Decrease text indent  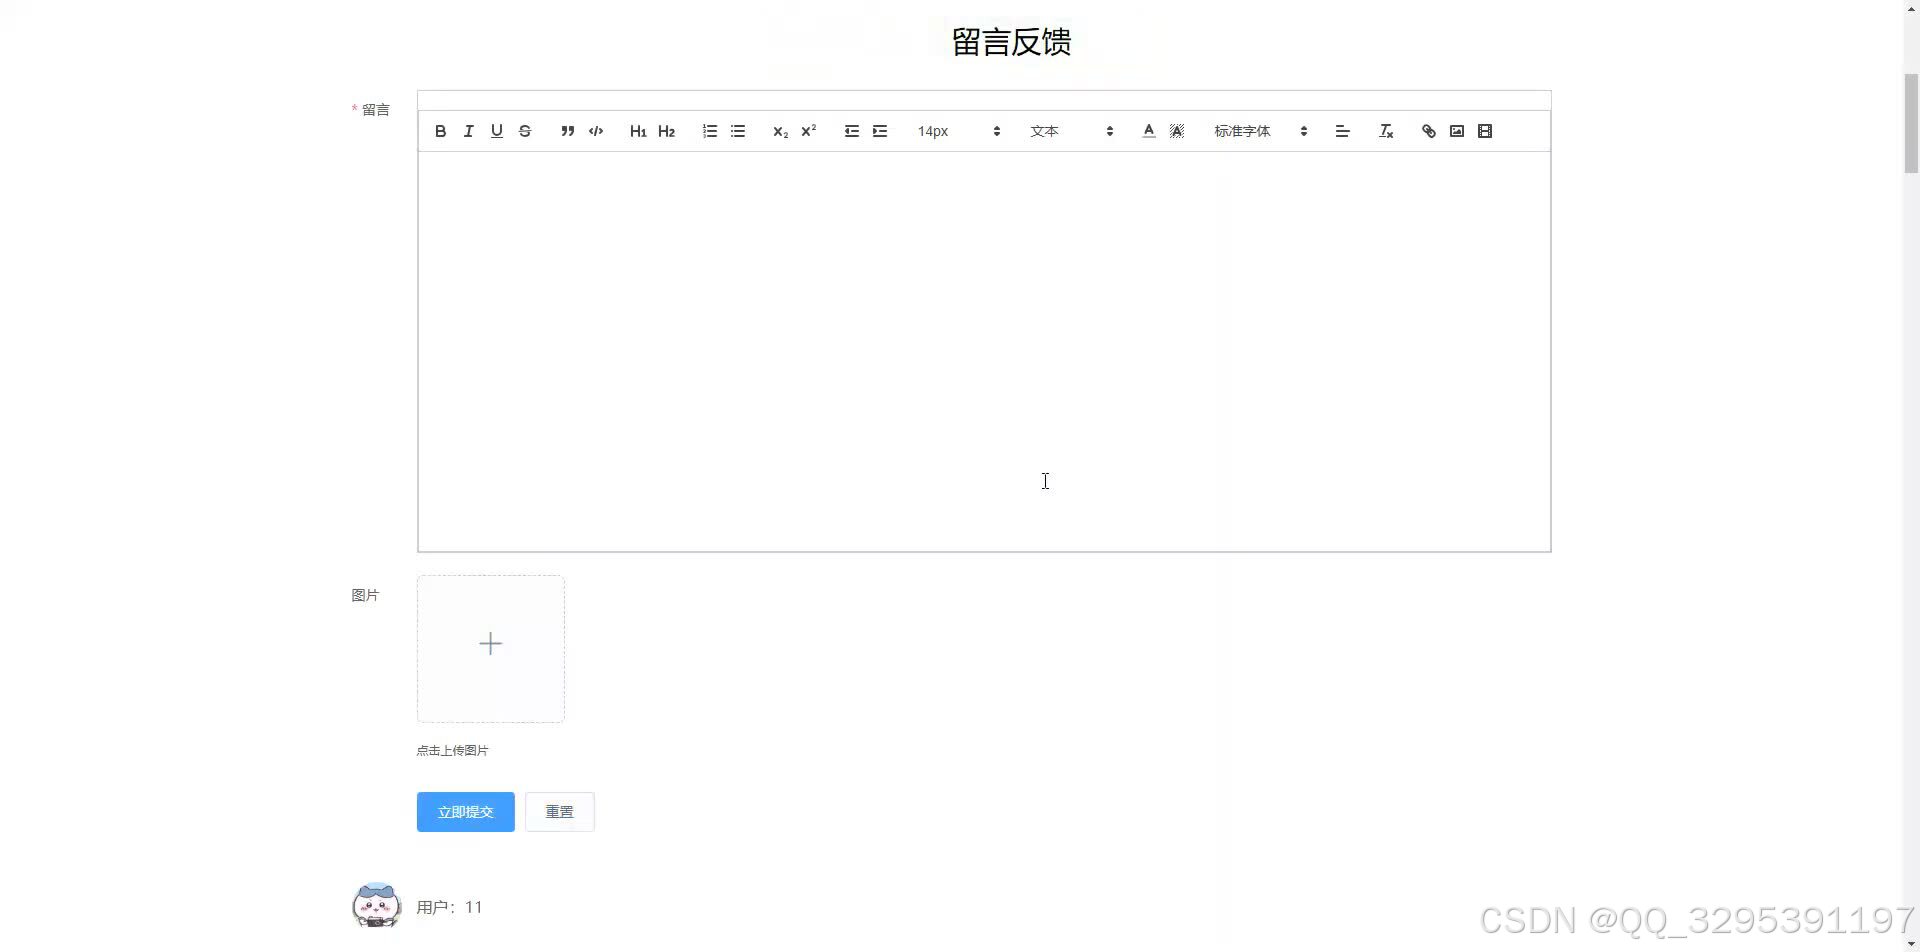click(851, 131)
